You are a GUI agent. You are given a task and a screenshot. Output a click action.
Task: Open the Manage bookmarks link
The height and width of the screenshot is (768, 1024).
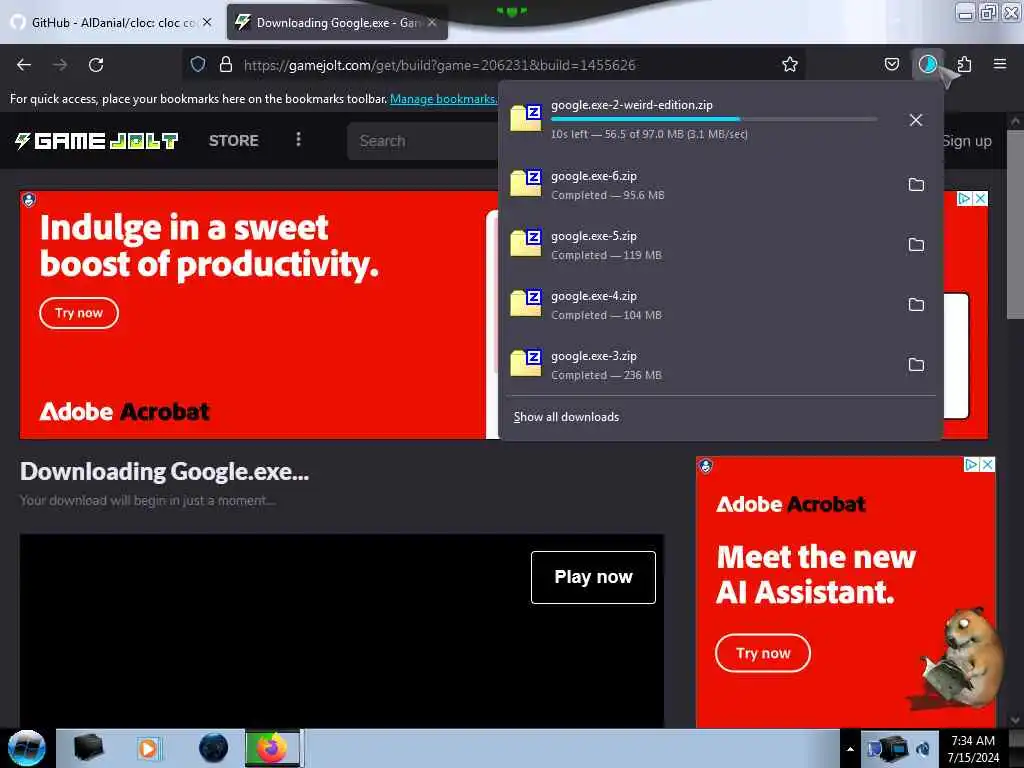(x=443, y=99)
